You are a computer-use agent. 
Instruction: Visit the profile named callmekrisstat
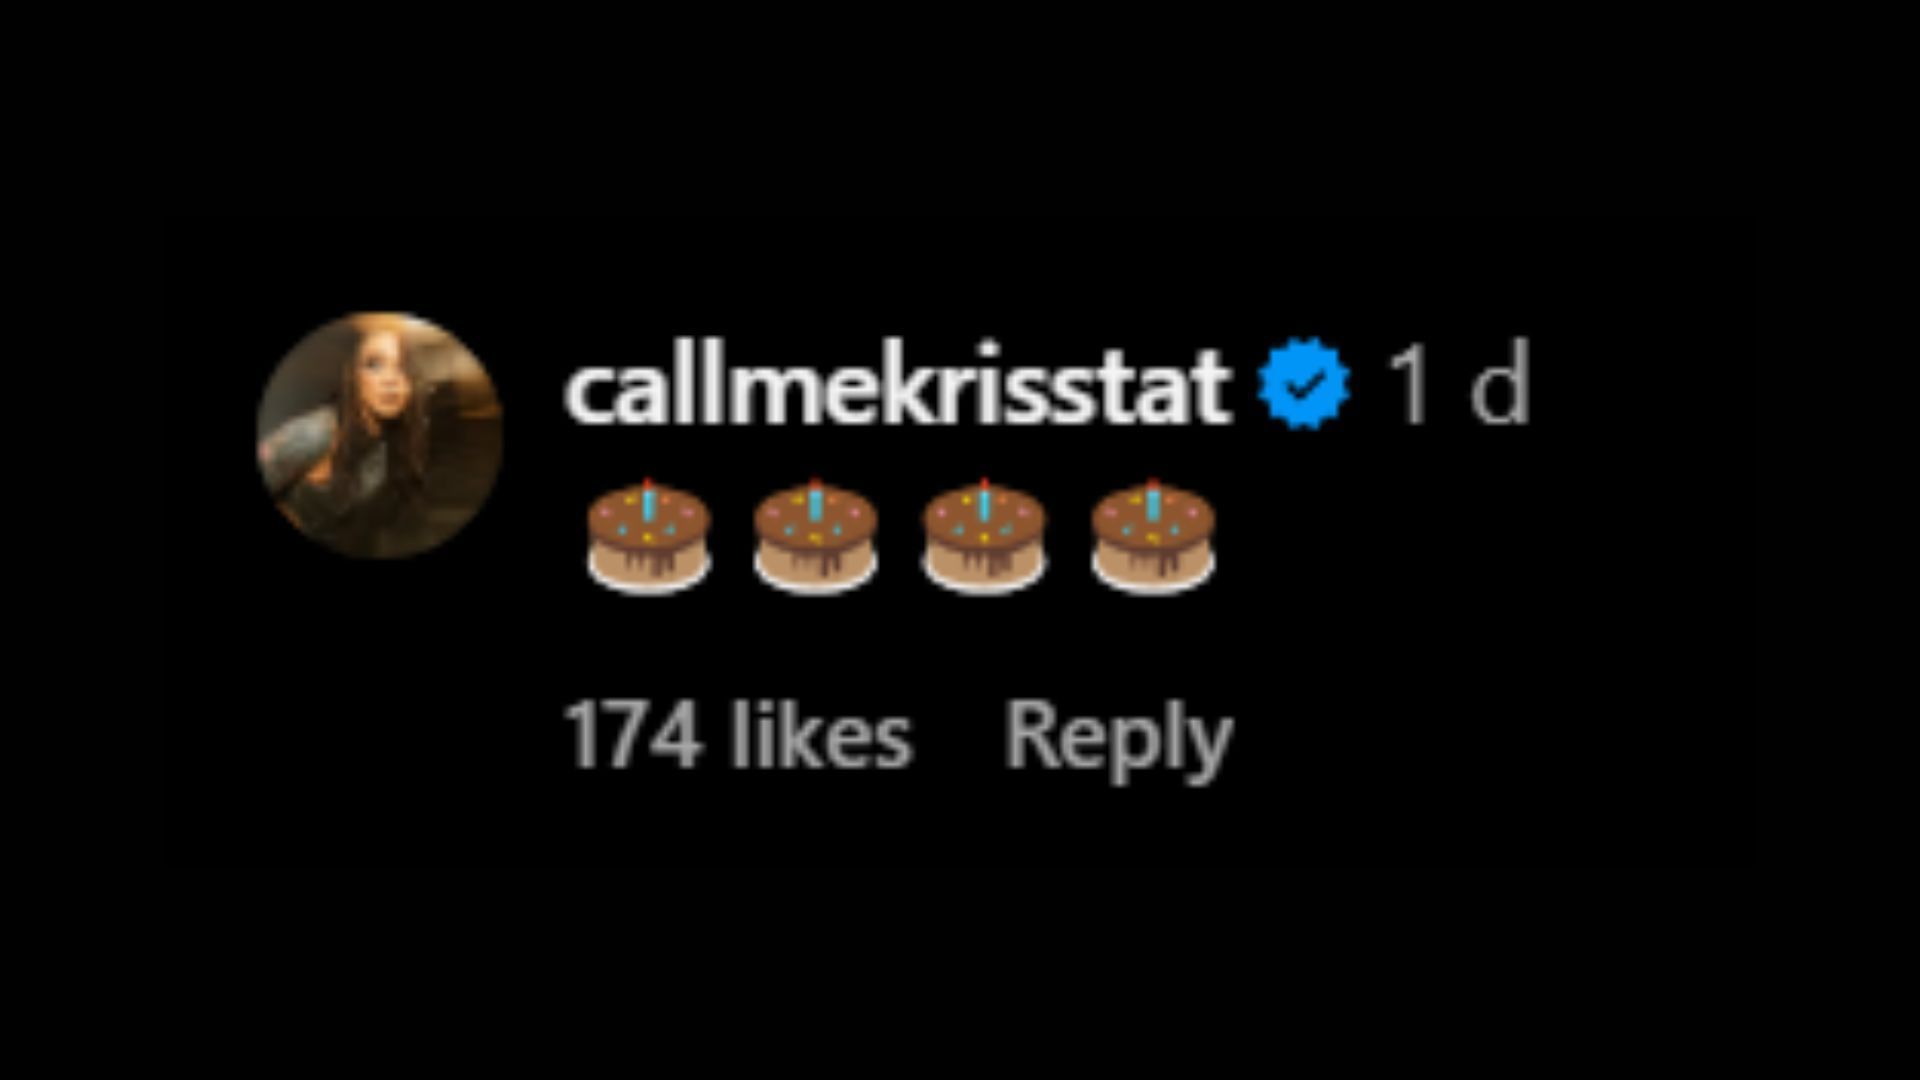point(896,387)
